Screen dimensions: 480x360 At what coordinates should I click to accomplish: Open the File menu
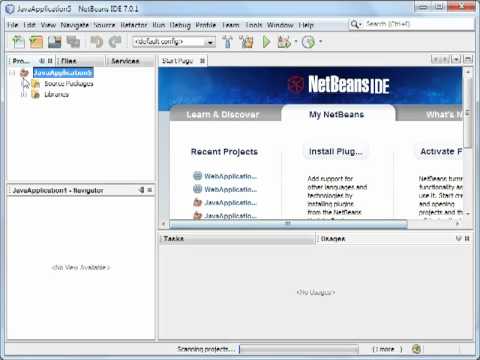[13, 25]
